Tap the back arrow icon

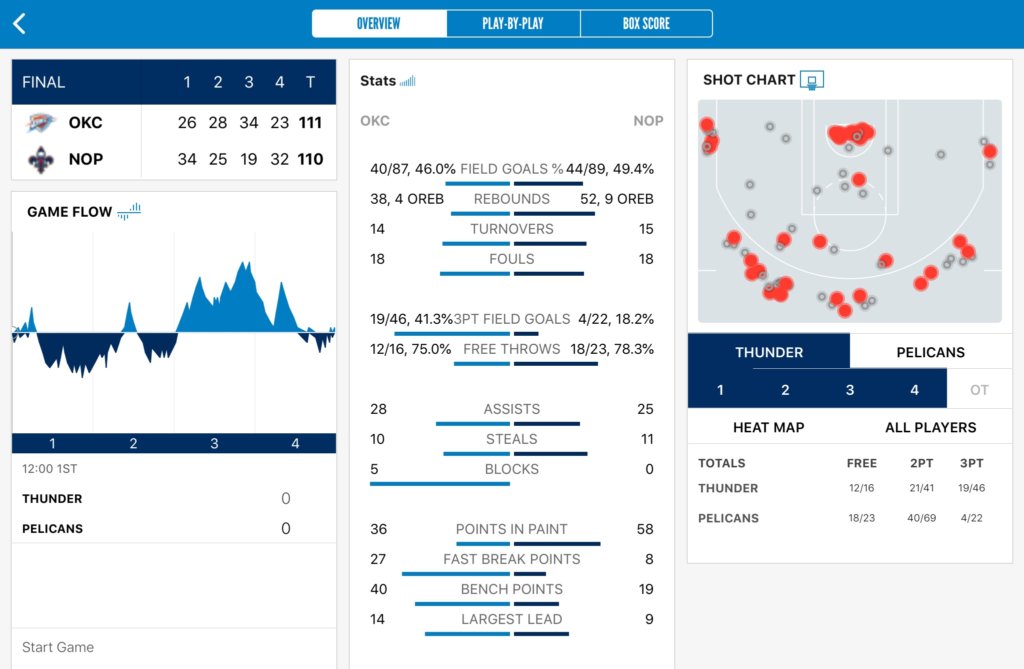pos(19,24)
